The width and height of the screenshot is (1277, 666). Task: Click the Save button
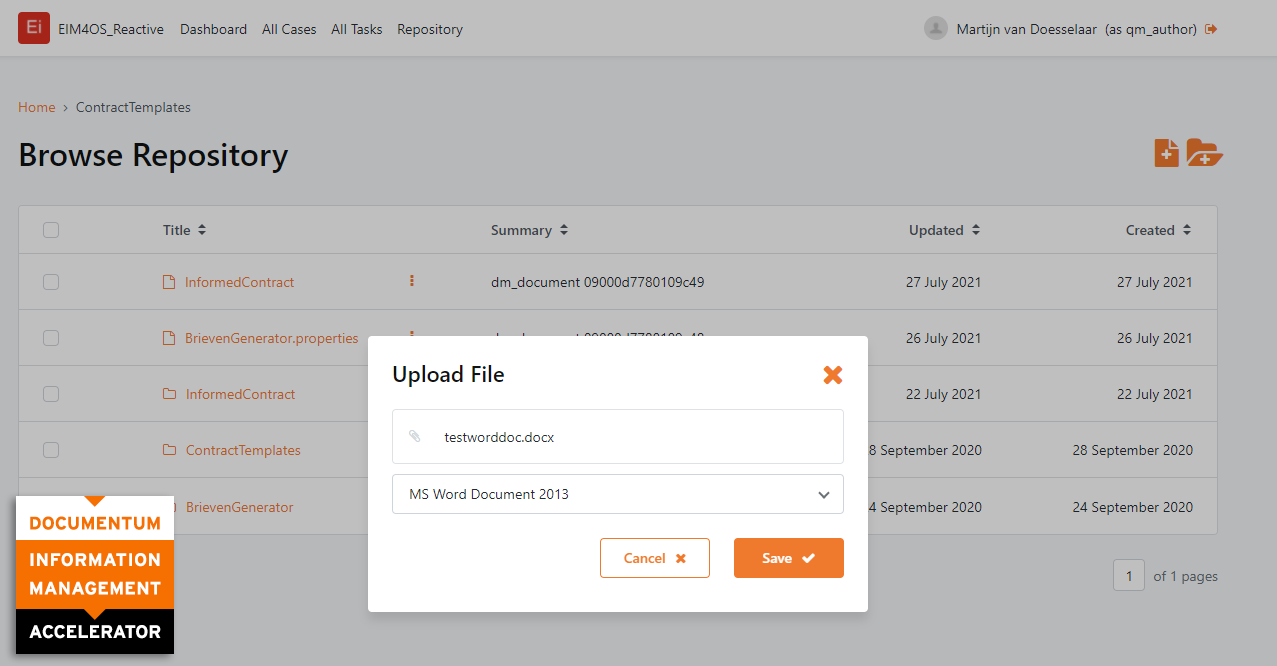click(788, 558)
